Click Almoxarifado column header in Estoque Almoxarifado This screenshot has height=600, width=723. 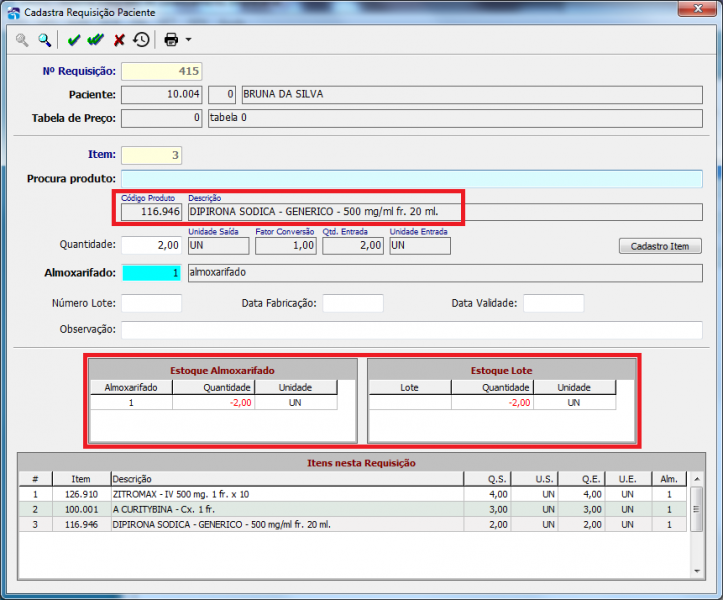(x=131, y=387)
